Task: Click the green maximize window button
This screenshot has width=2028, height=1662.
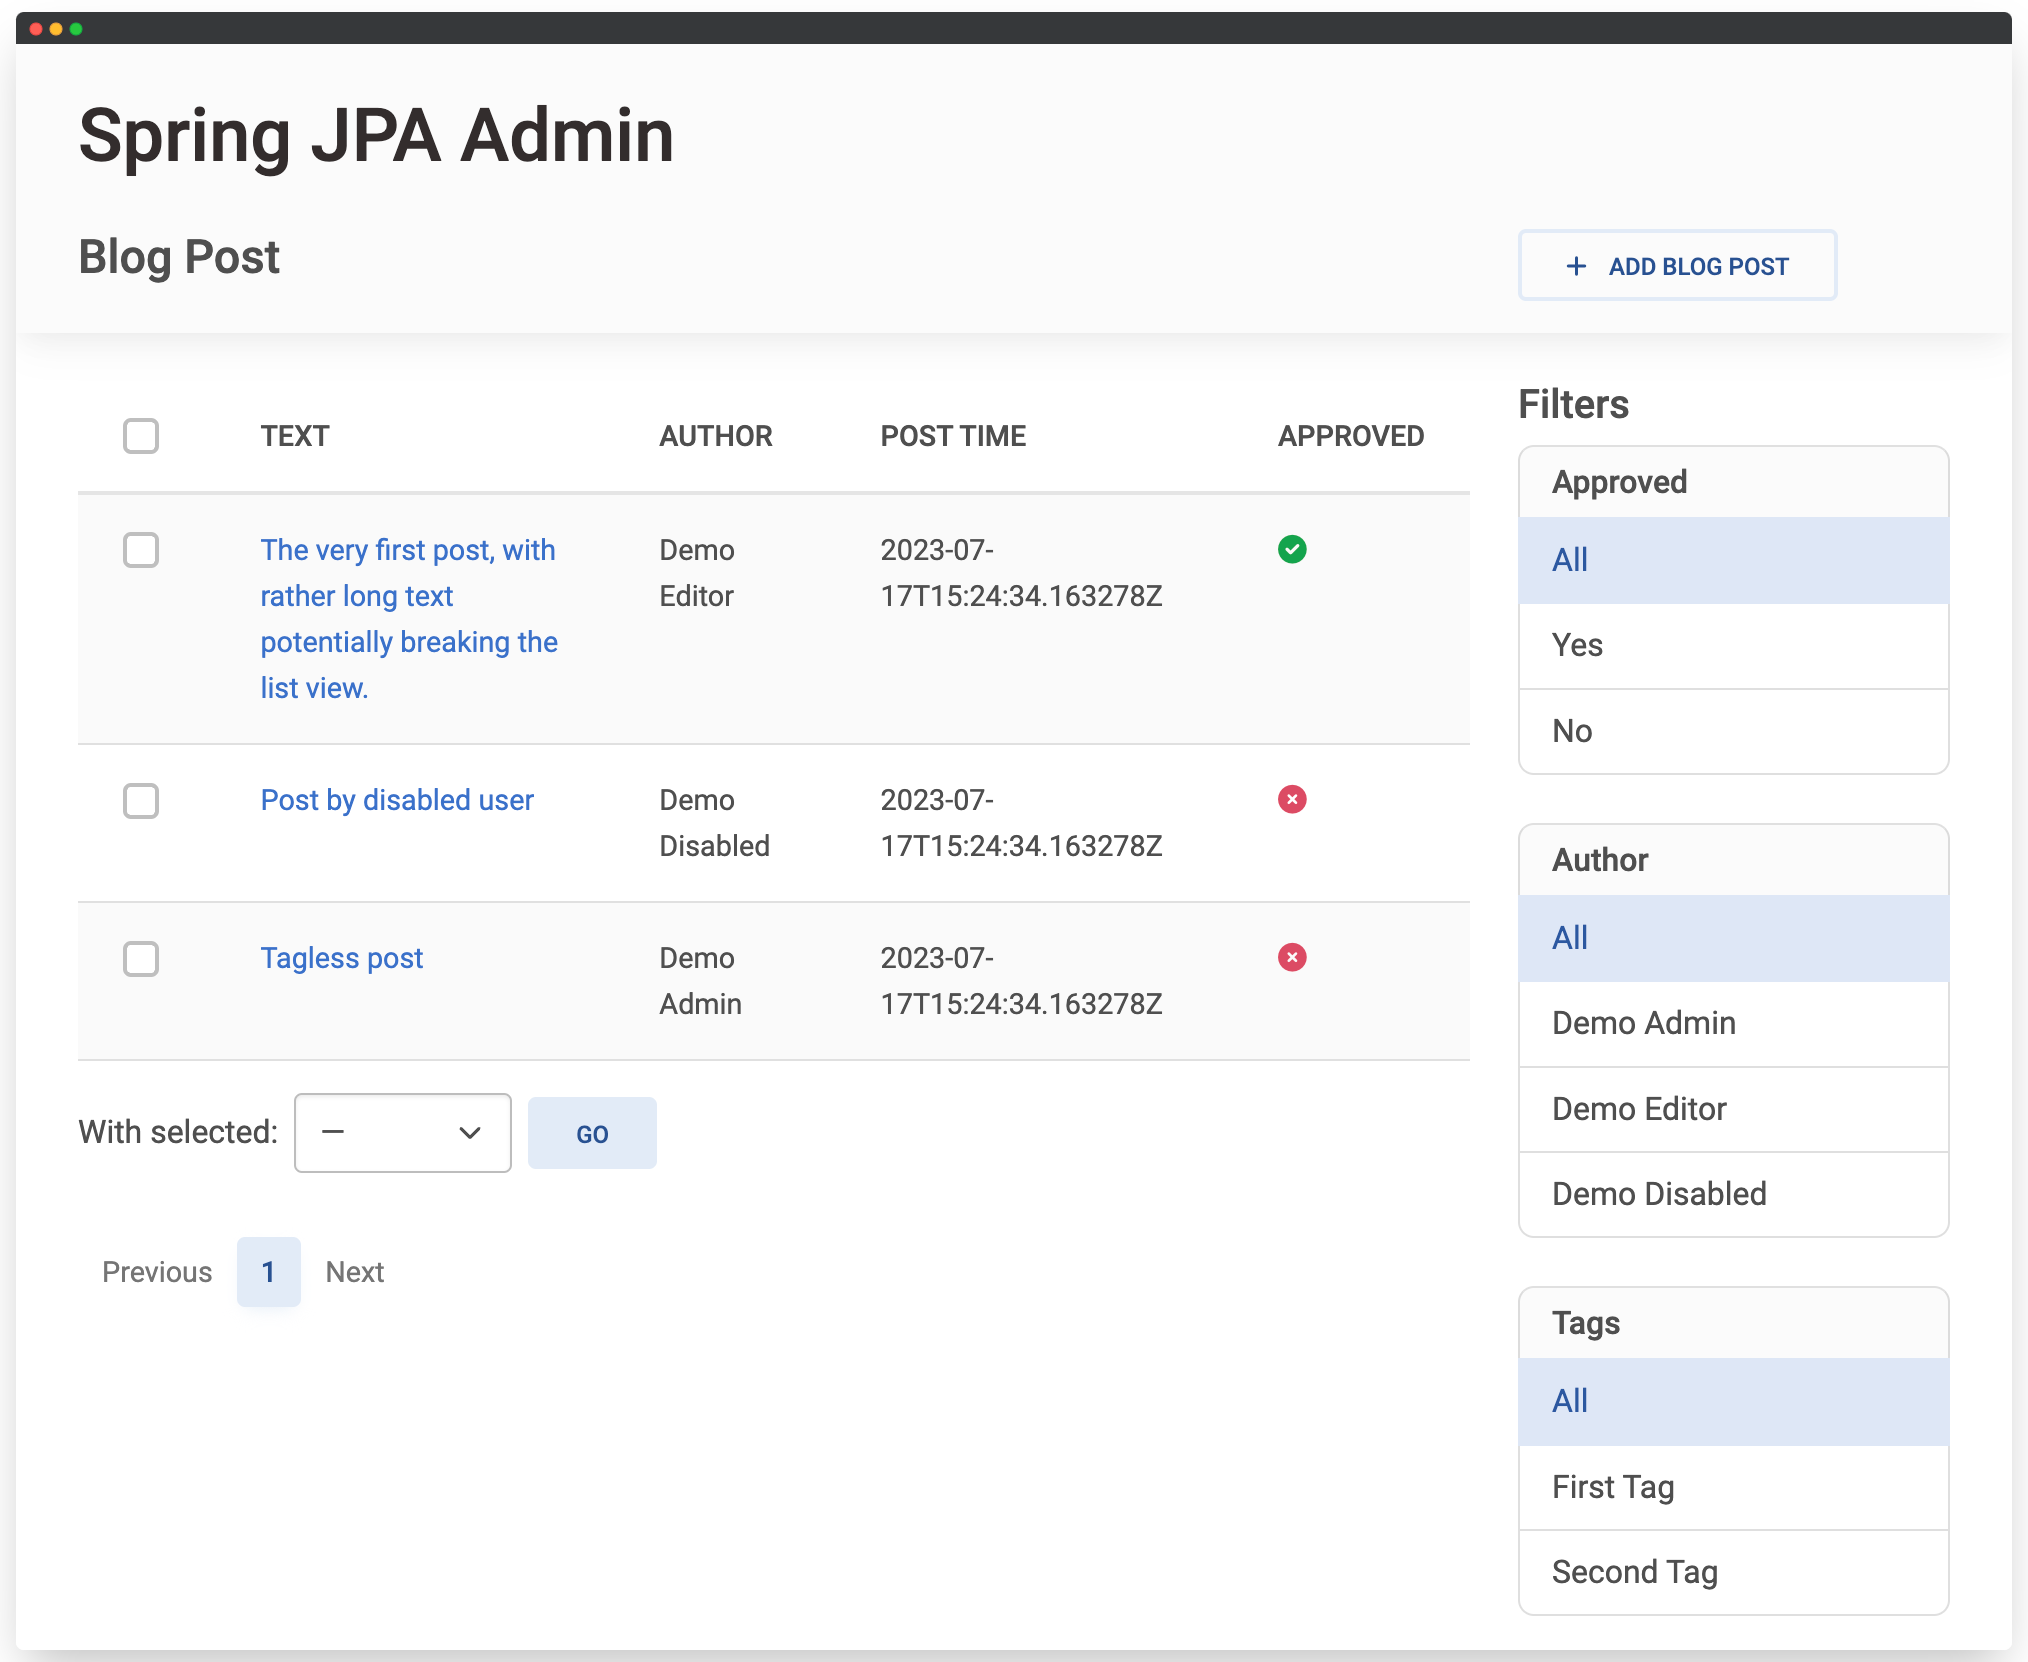Action: [76, 29]
